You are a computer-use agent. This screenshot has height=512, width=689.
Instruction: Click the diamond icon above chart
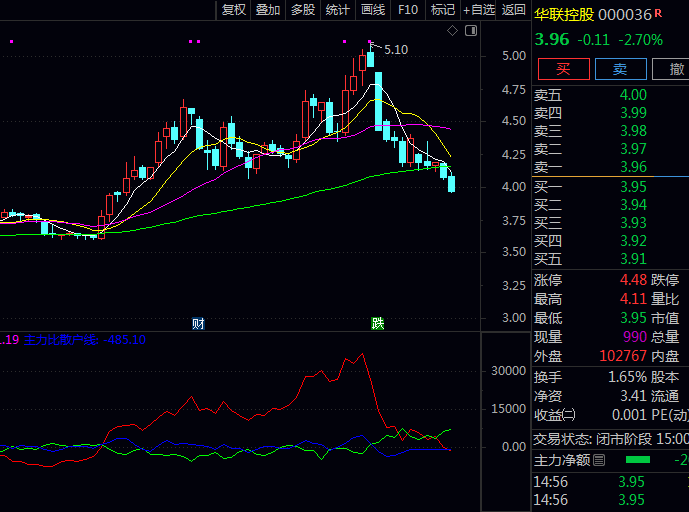452,31
